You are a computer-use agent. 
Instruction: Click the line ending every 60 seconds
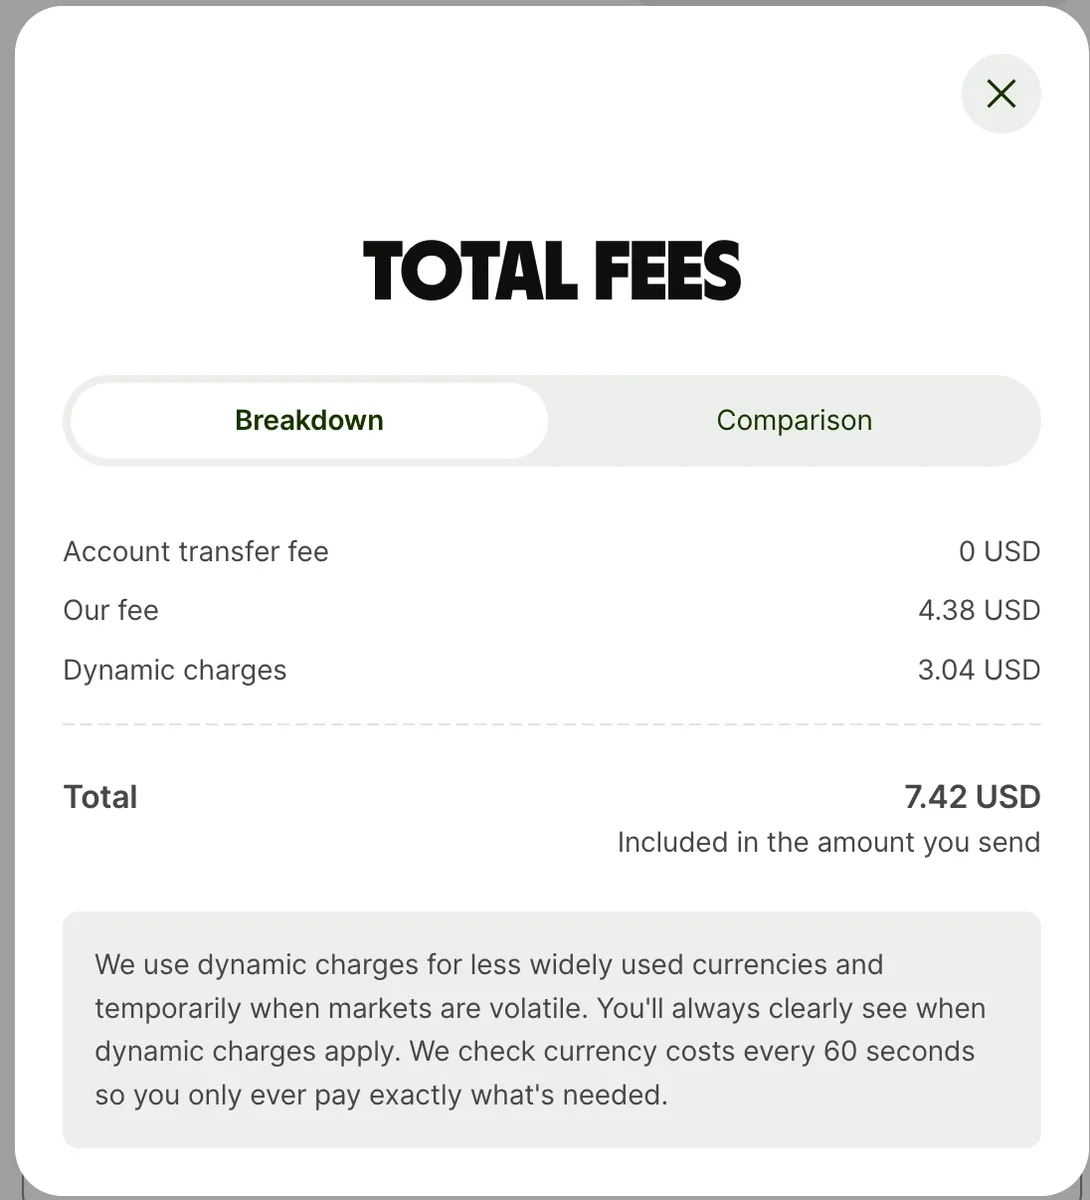tap(535, 1051)
